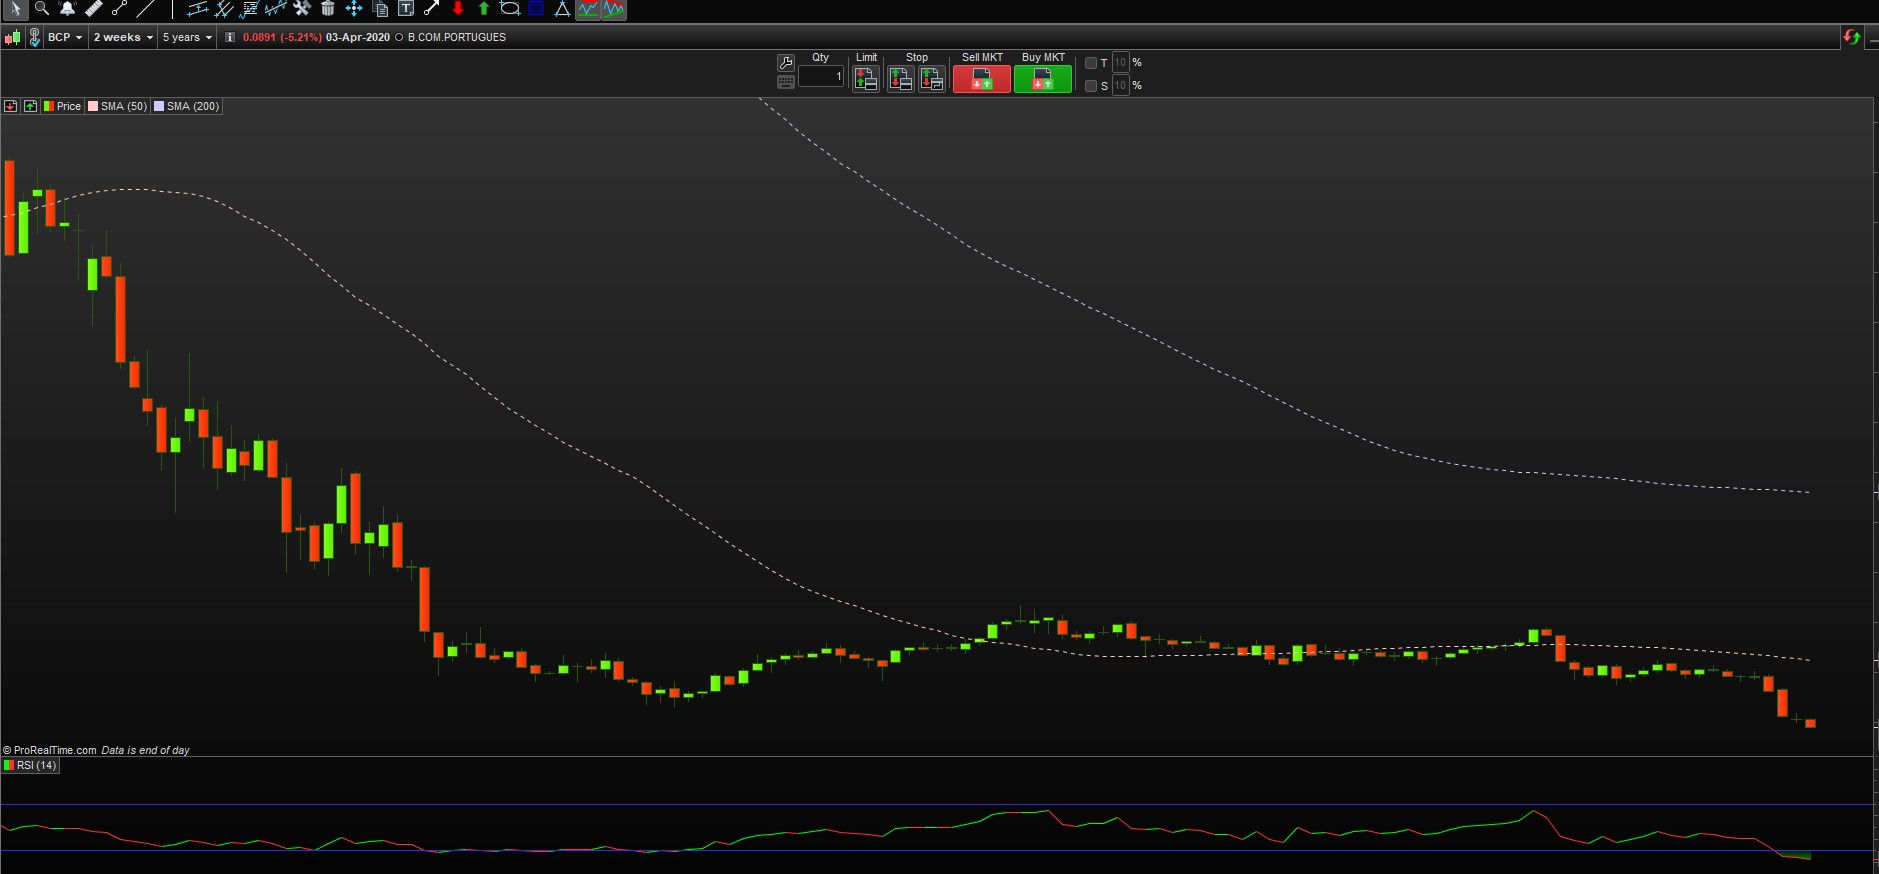Click the RSI (14) indicator label
Viewport: 1879px width, 874px height.
click(x=31, y=765)
